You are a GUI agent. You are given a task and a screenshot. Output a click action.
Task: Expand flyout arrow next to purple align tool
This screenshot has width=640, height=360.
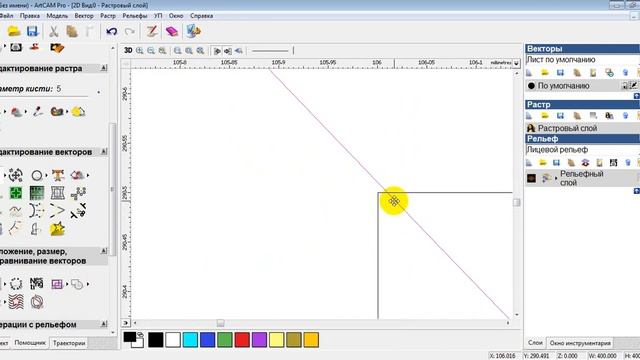[x=67, y=284]
